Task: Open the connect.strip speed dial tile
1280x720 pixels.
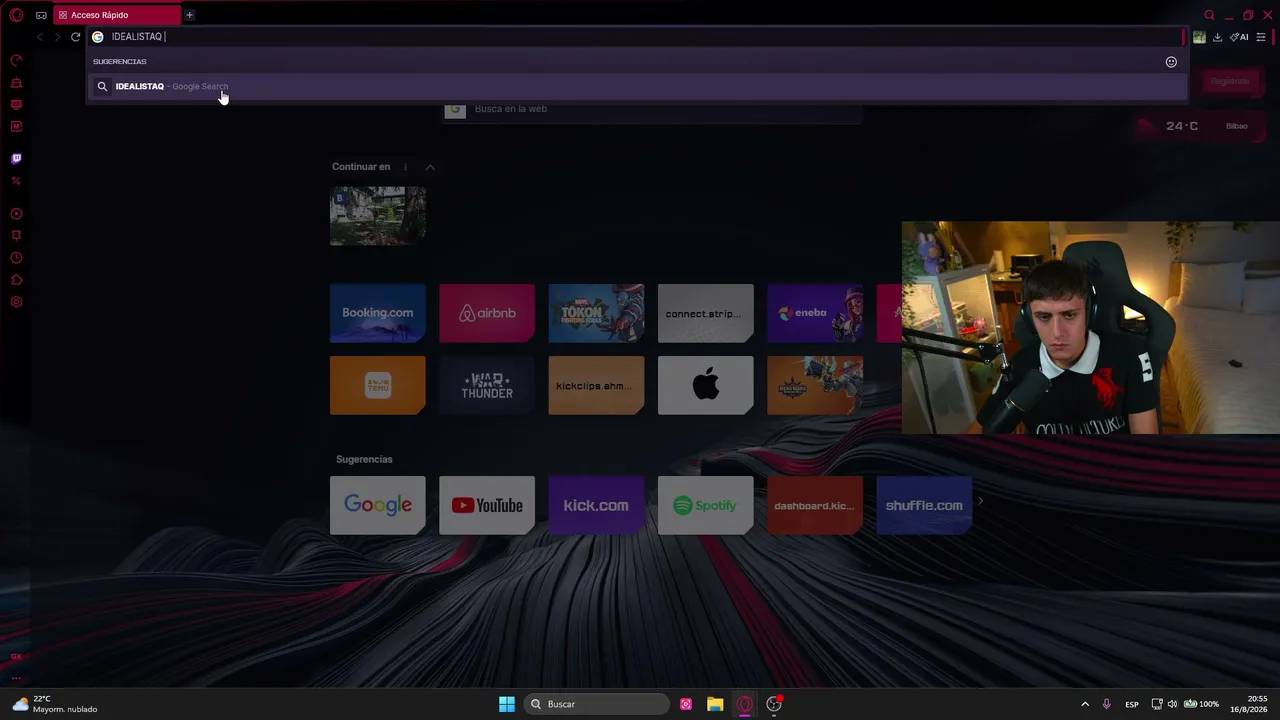Action: [x=706, y=313]
